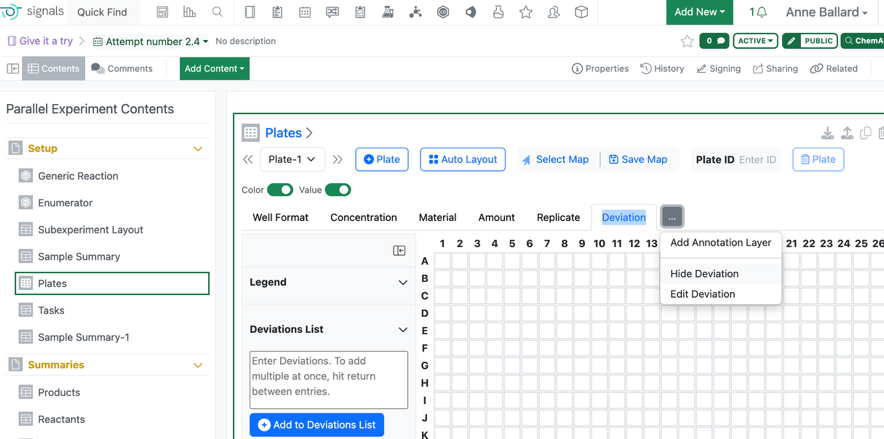Switch to the Material tab

point(437,218)
